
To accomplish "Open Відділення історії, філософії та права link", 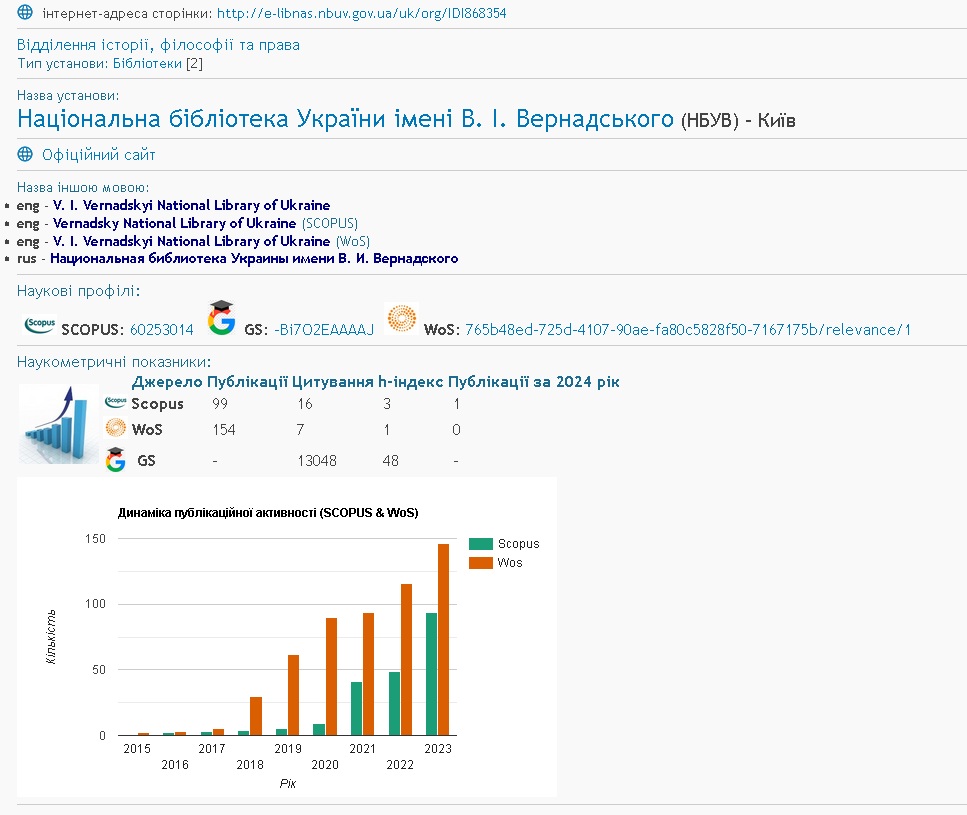I will [158, 45].
